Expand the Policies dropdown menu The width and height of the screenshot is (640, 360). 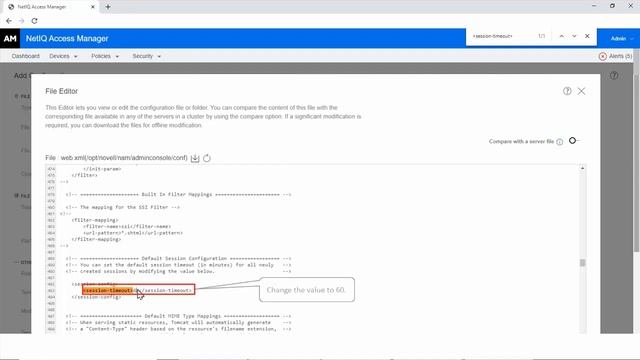[105, 56]
